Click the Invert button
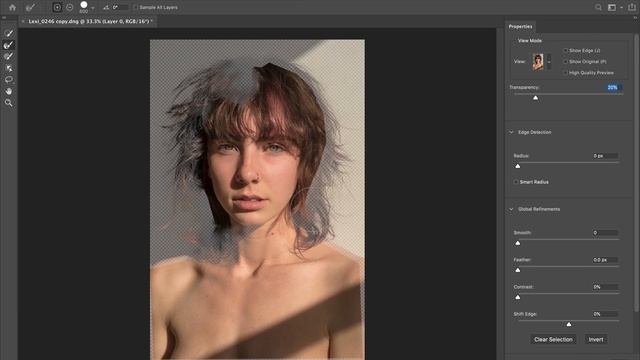The image size is (640, 360). tap(596, 340)
